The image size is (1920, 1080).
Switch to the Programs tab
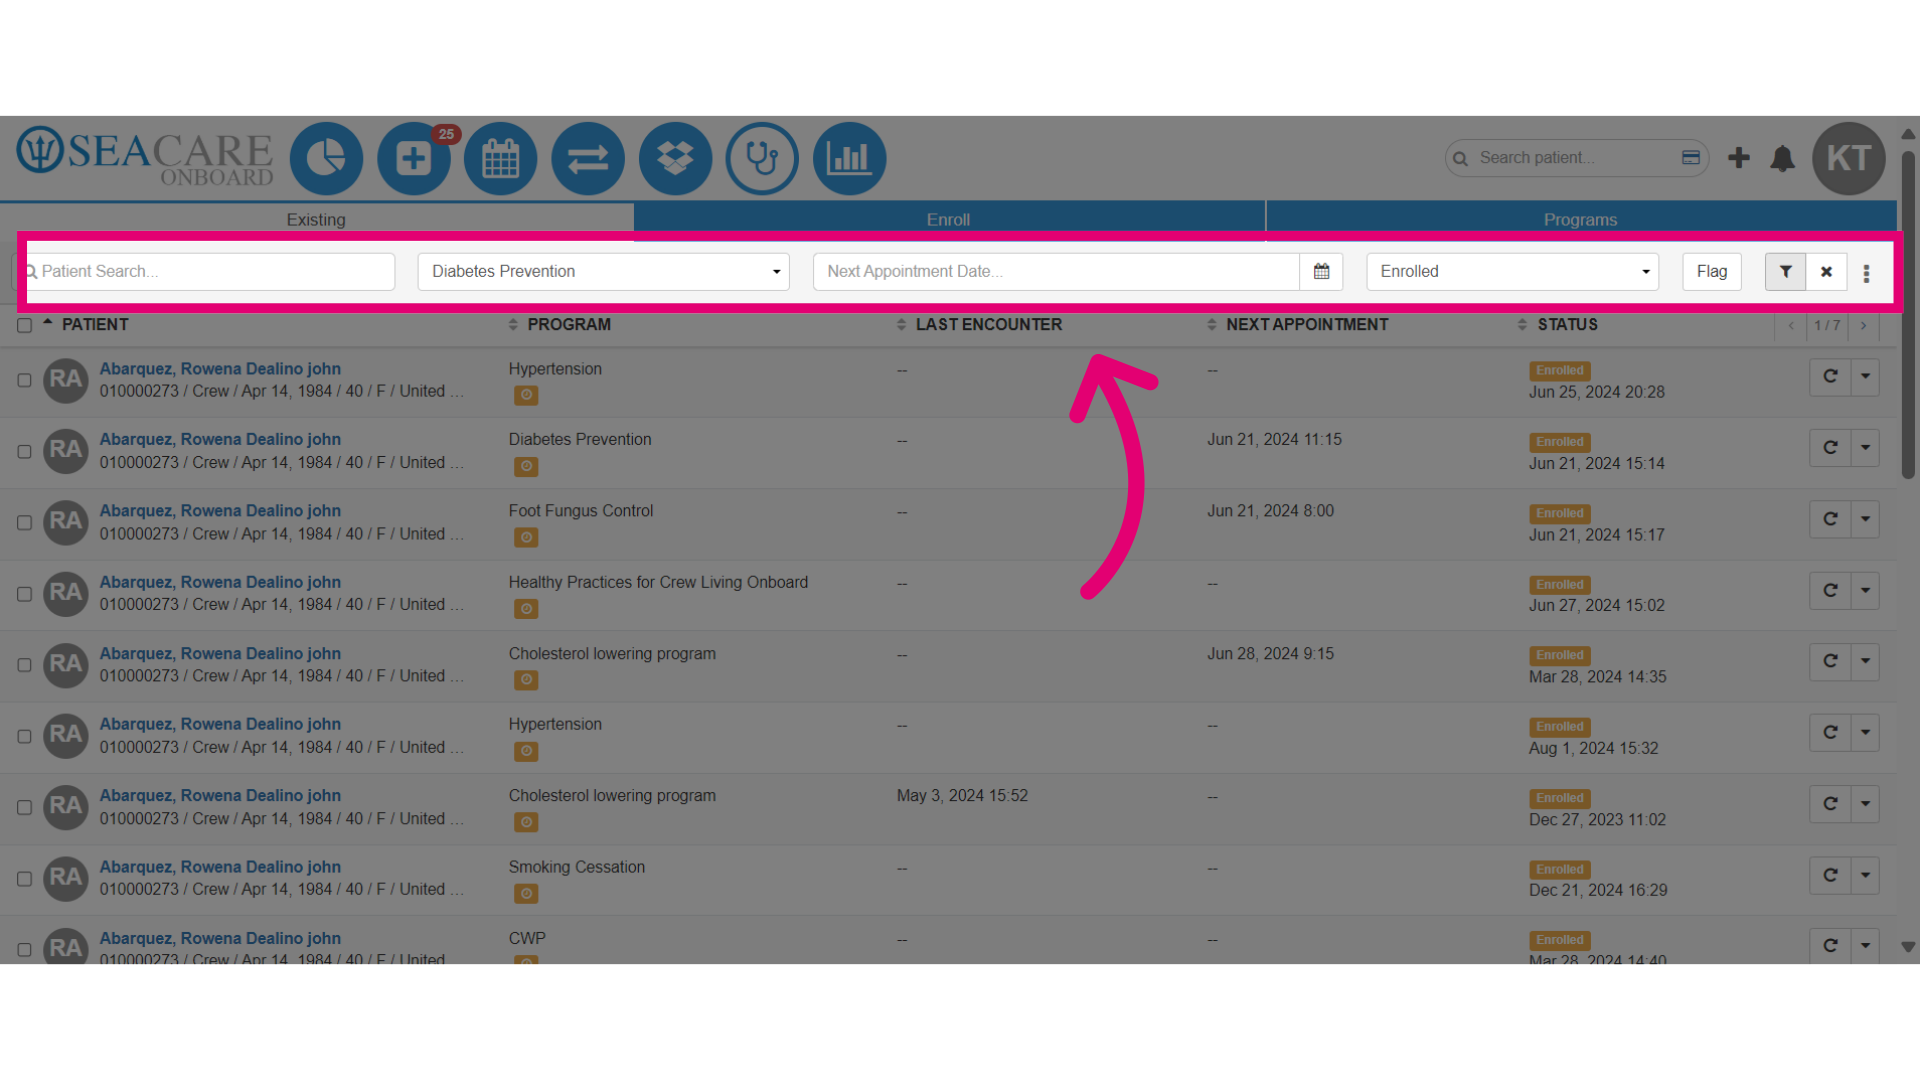click(1580, 219)
